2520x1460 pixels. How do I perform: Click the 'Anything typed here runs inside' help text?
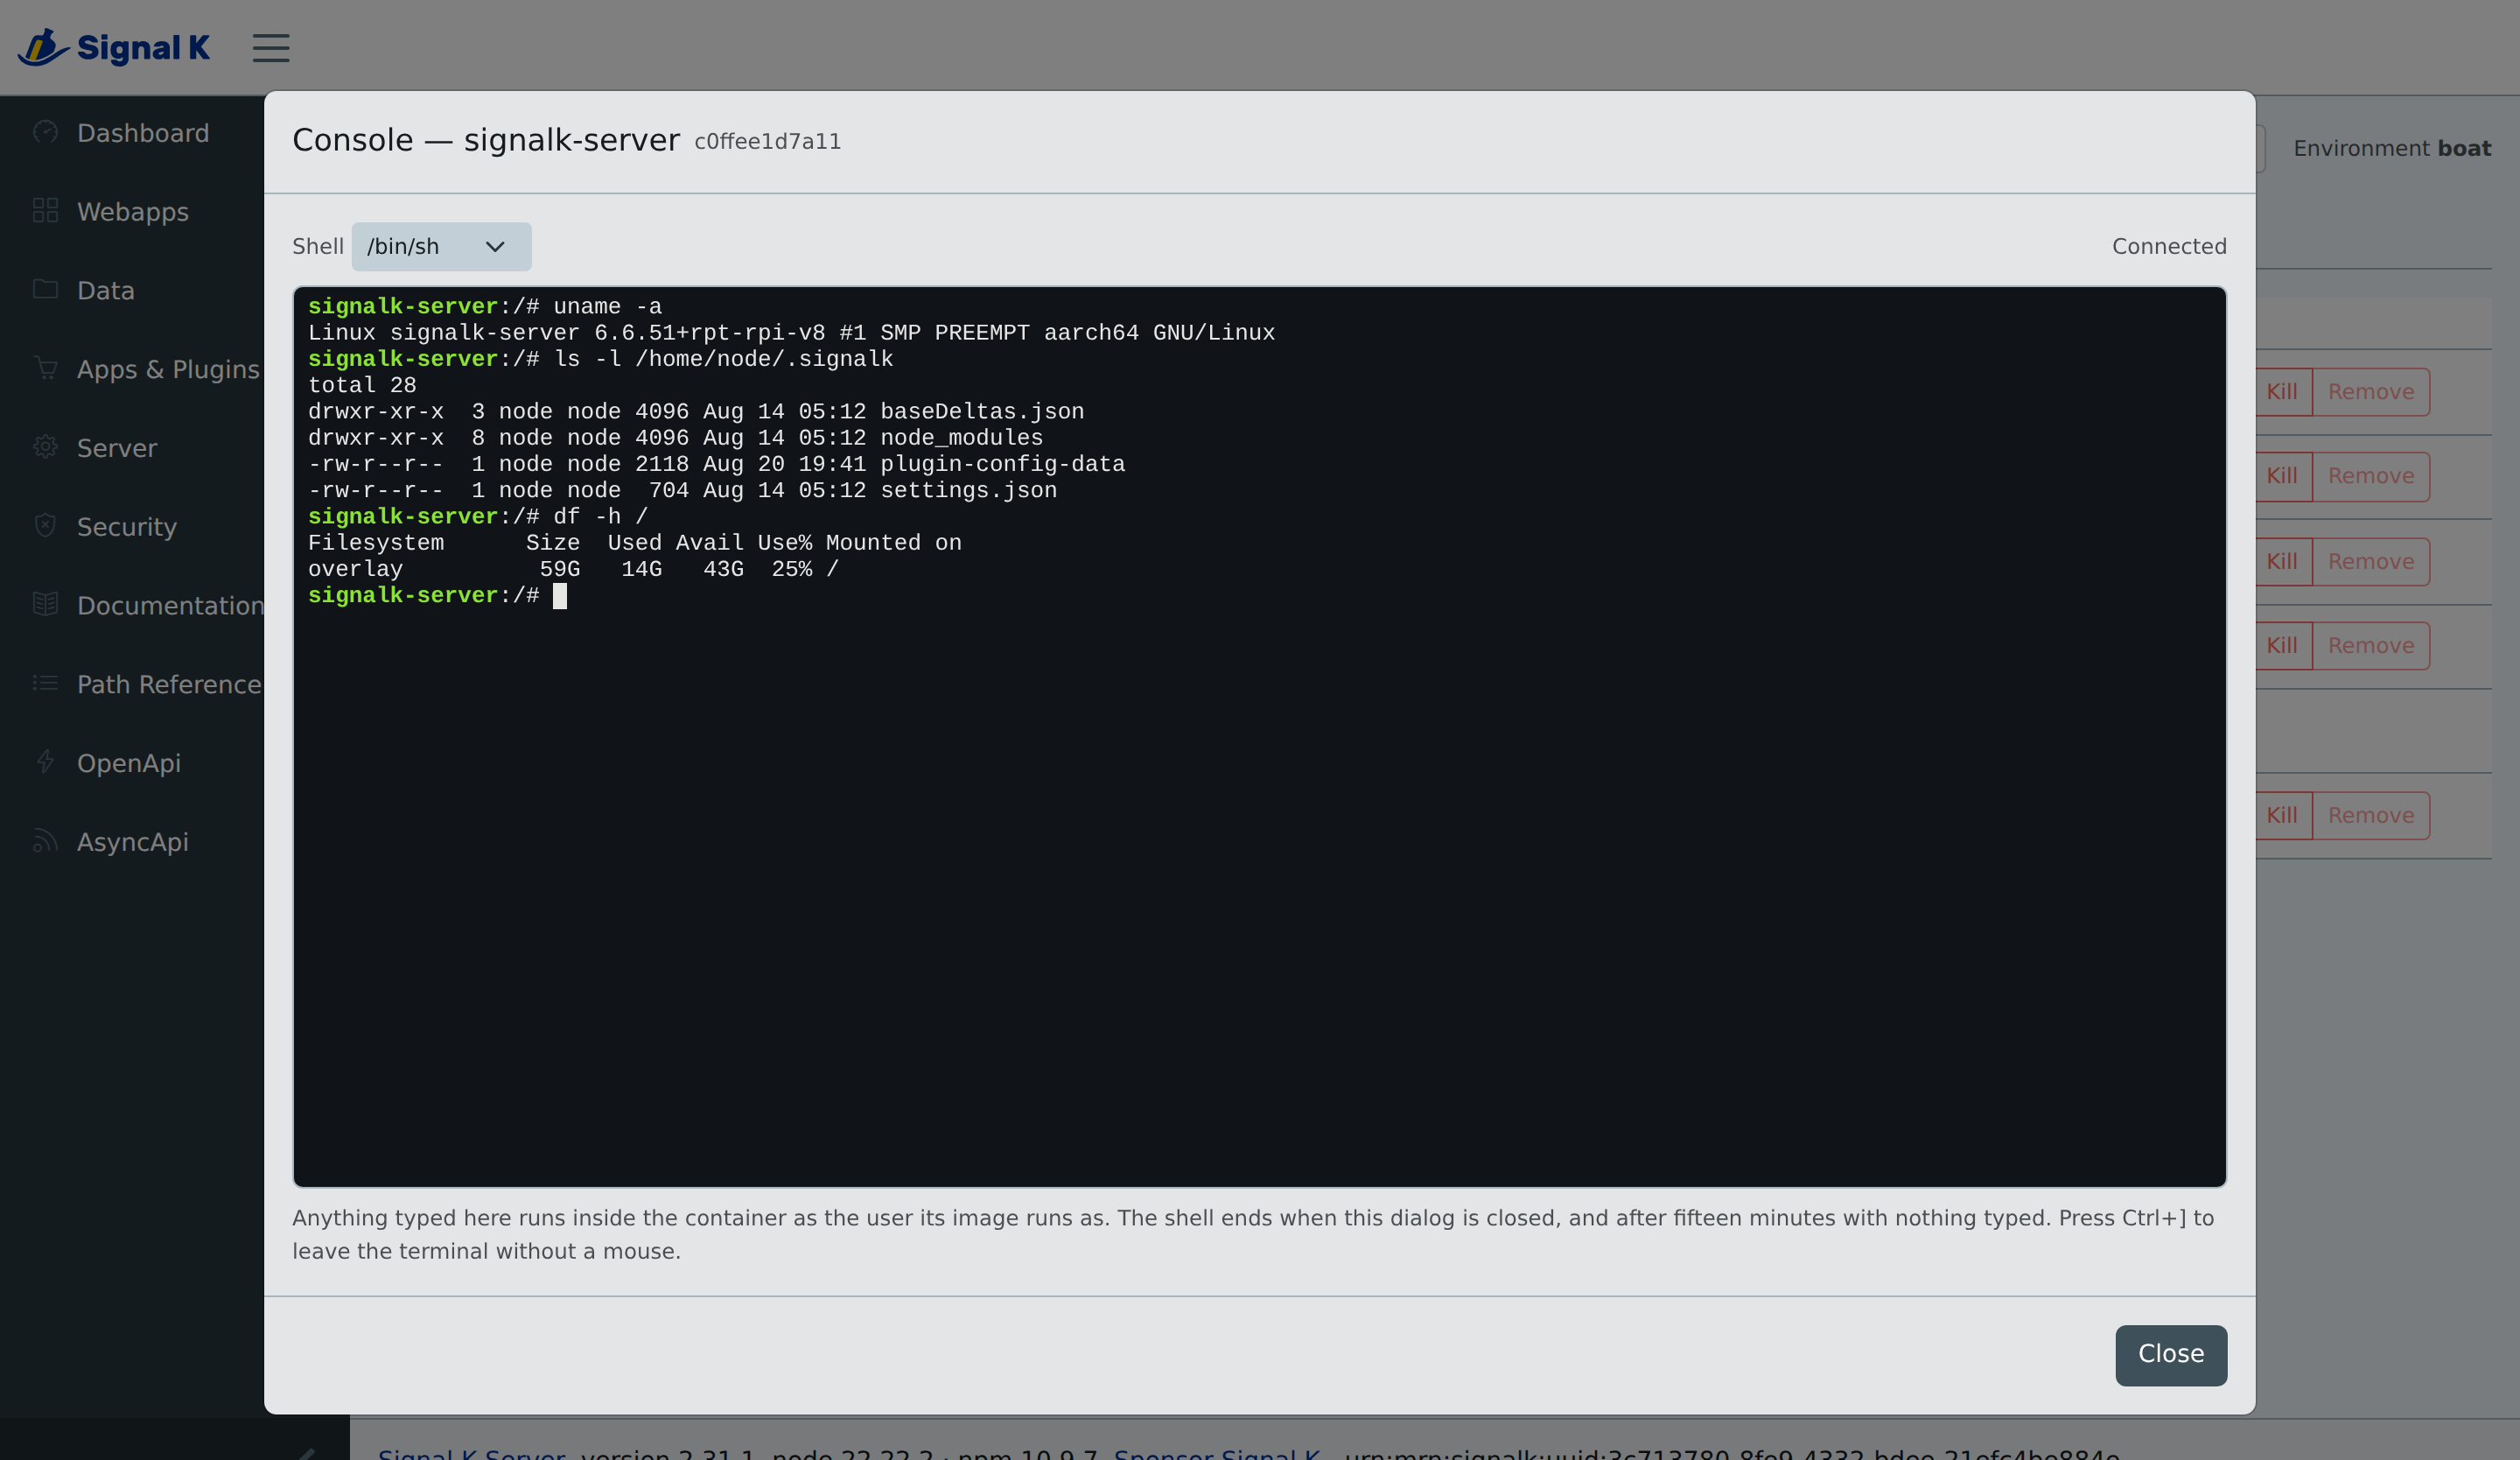(x=1253, y=1234)
